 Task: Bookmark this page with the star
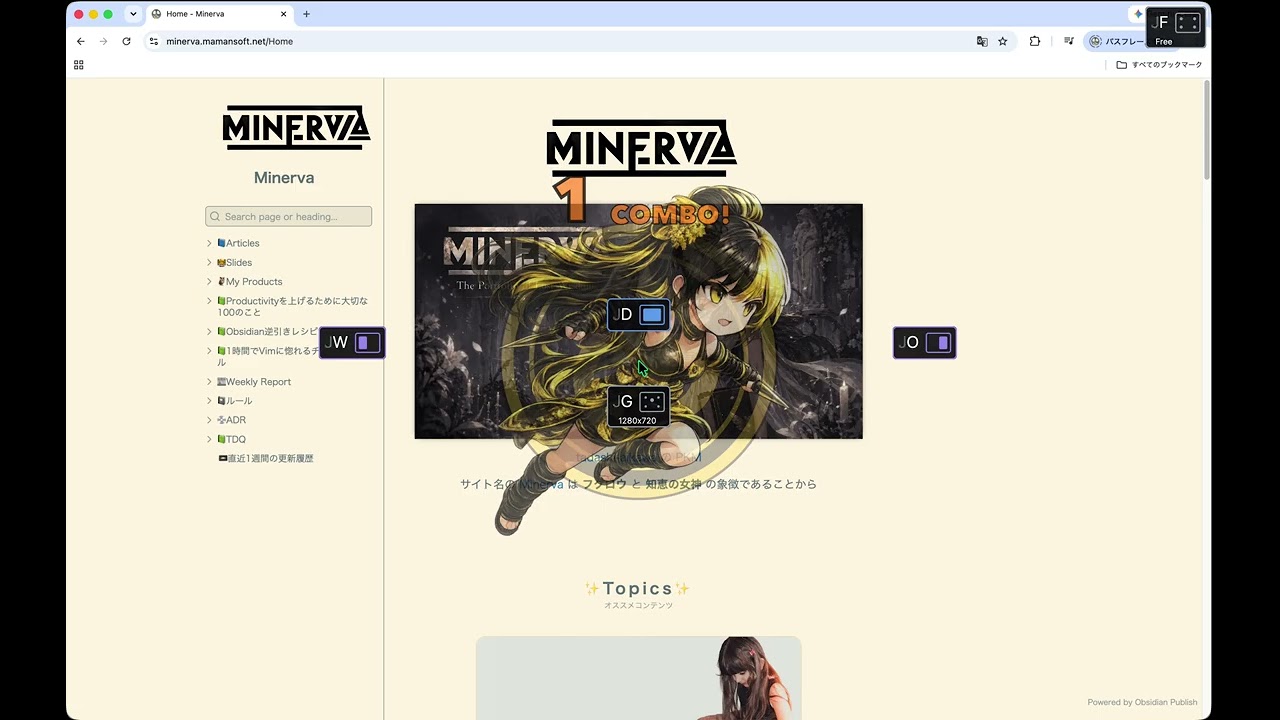[1003, 41]
